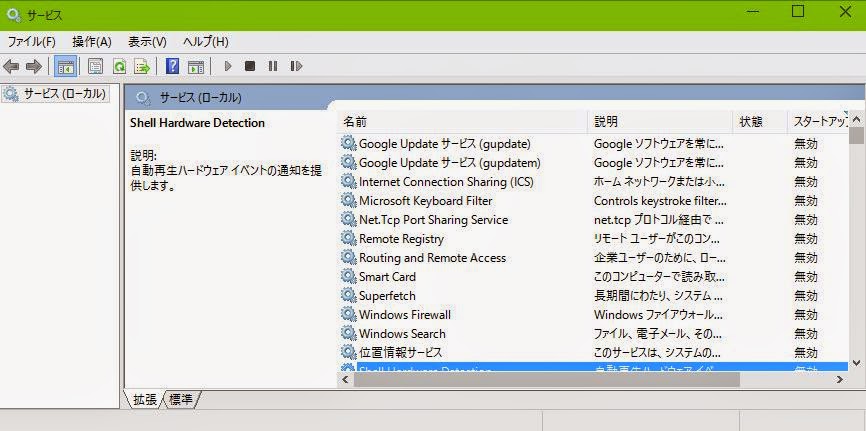Image resolution: width=866 pixels, height=431 pixels.
Task: Click gear icon beside Remote Registry
Action: point(348,239)
